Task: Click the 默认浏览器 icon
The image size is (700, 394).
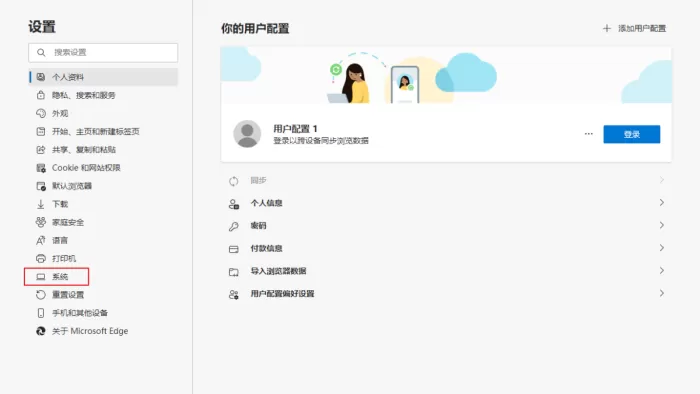Action: [41, 186]
